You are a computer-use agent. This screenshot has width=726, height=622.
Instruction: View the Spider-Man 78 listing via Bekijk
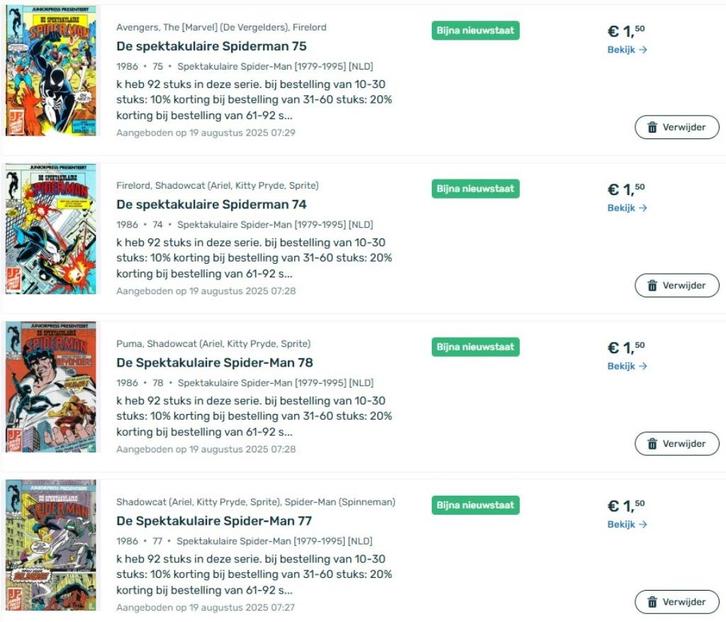[627, 366]
